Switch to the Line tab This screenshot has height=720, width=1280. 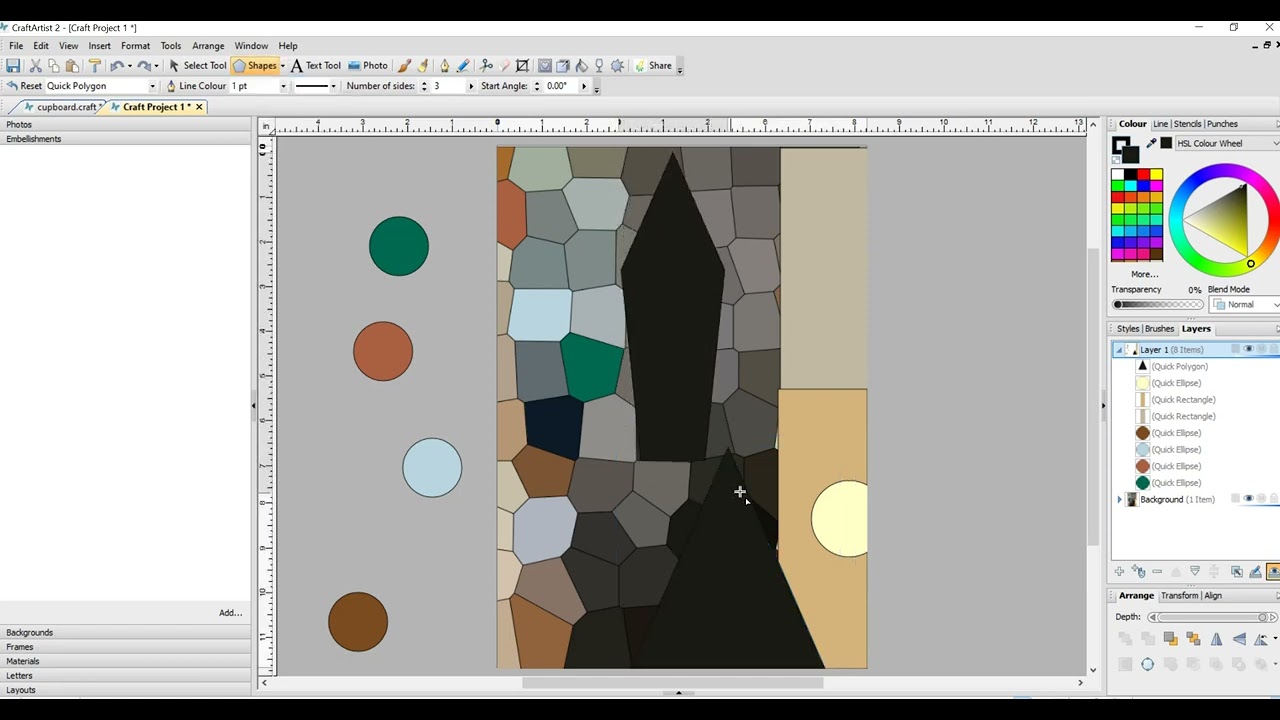[1160, 124]
